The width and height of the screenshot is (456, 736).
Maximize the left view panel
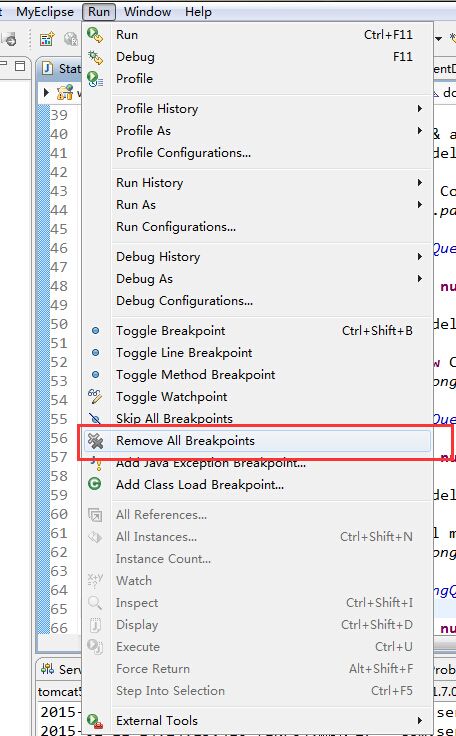[x=20, y=66]
